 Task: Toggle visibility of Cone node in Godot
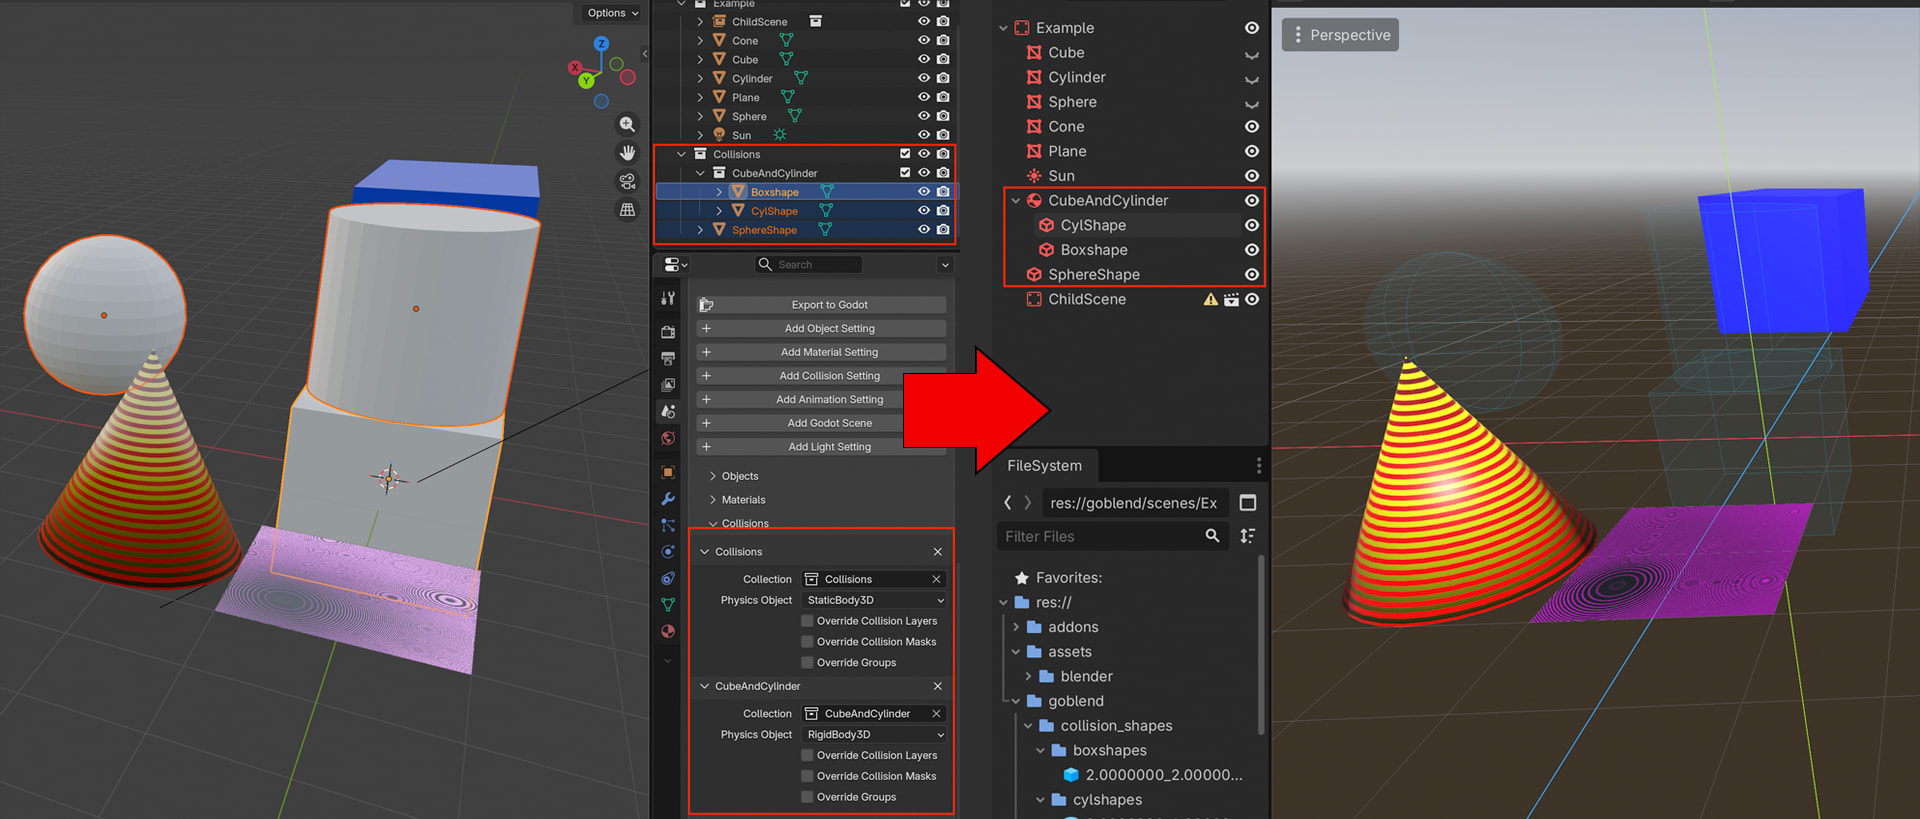[x=1251, y=127]
